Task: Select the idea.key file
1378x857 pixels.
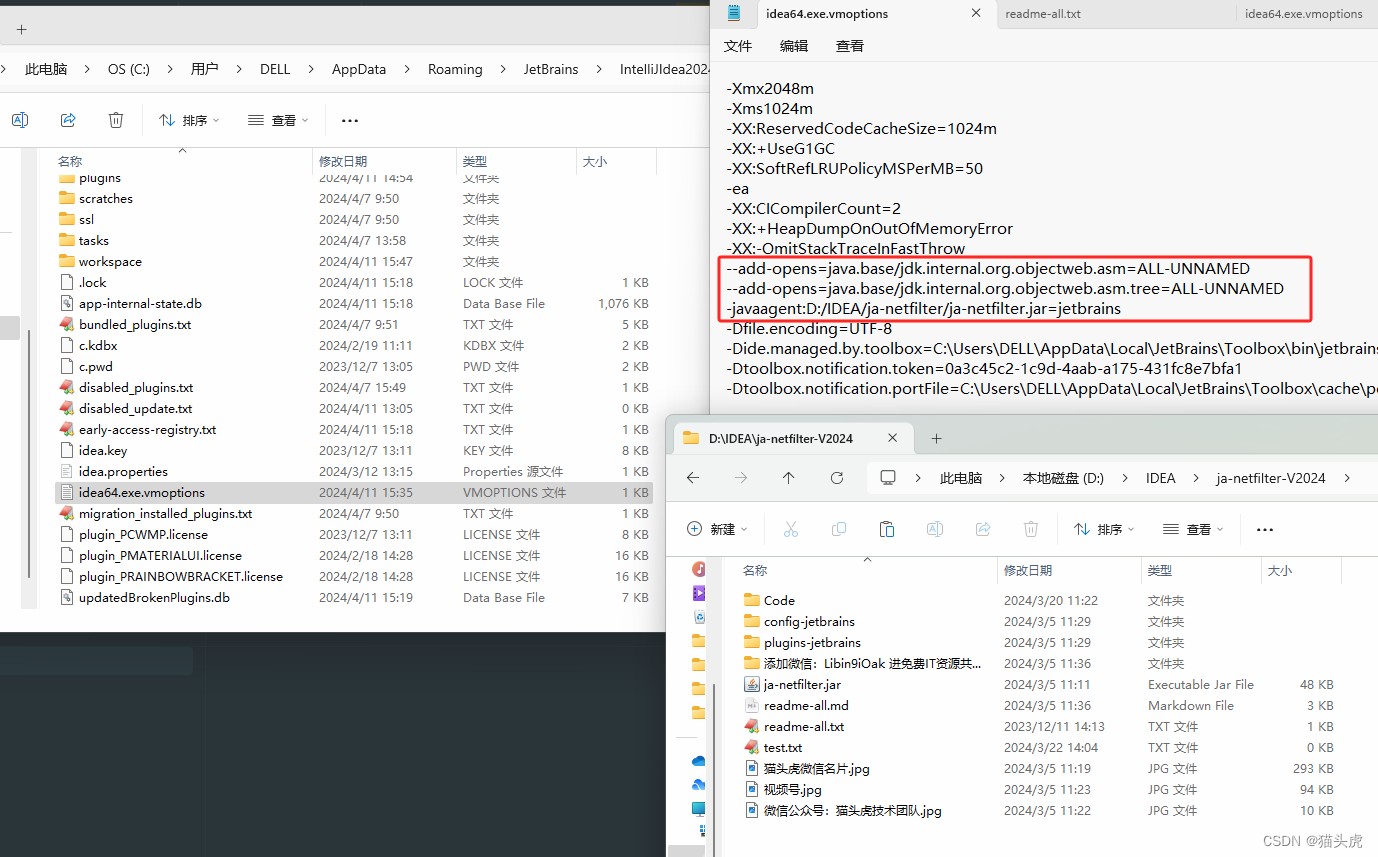Action: click(103, 450)
